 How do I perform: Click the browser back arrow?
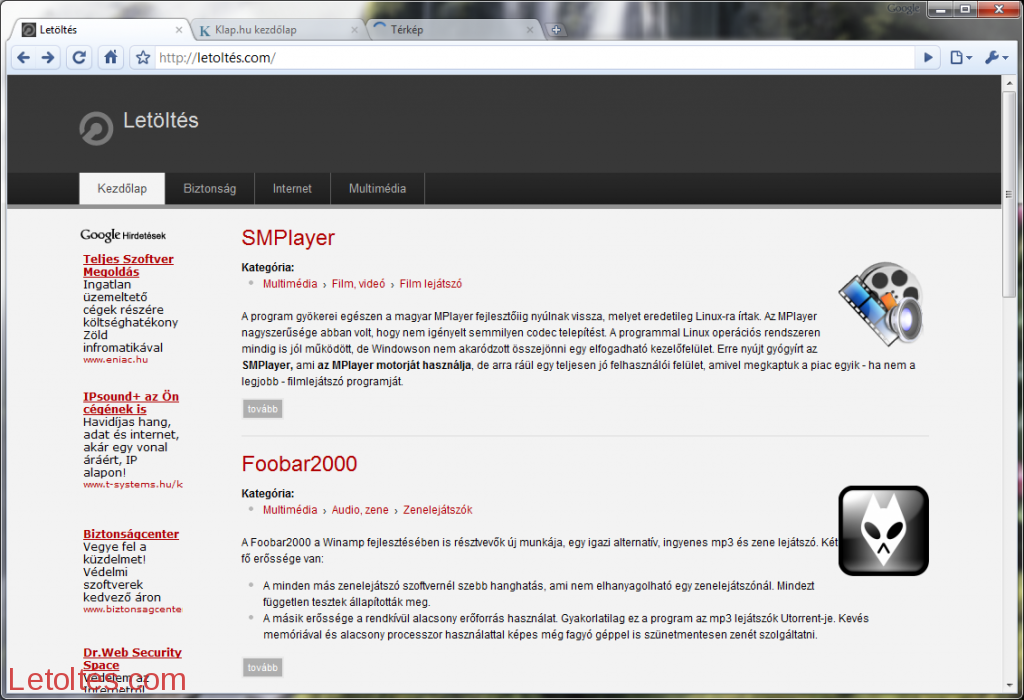click(24, 57)
